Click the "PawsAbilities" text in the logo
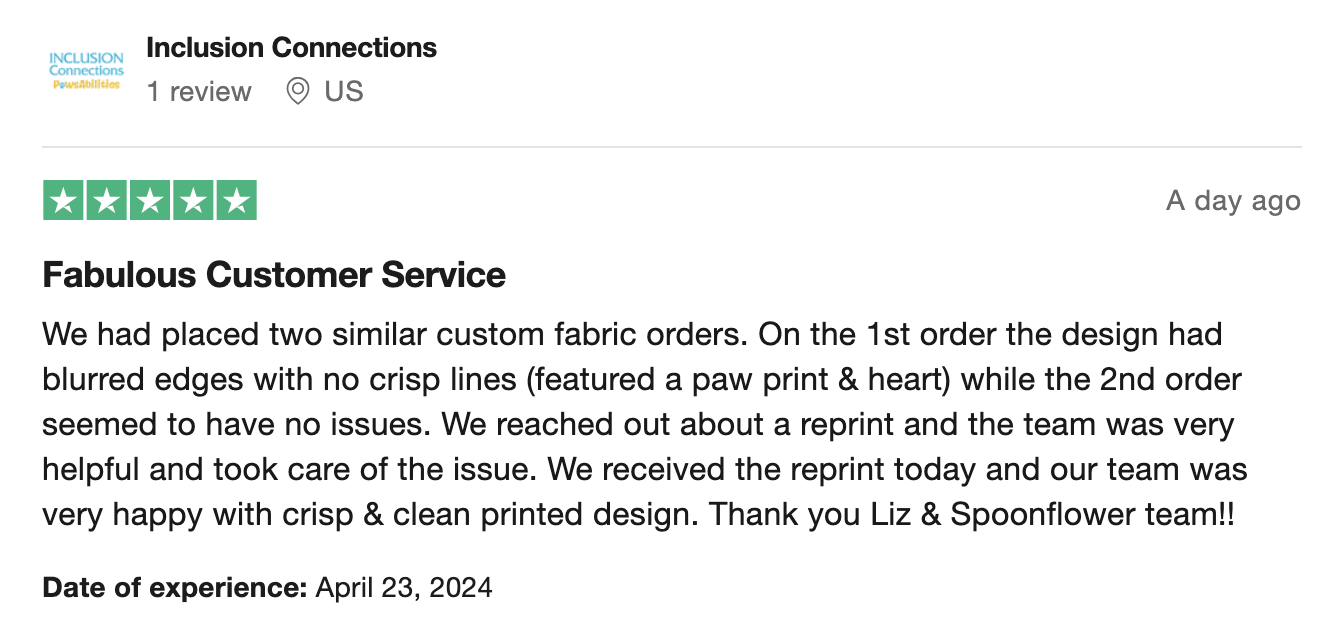This screenshot has height=625, width=1332. (86, 84)
